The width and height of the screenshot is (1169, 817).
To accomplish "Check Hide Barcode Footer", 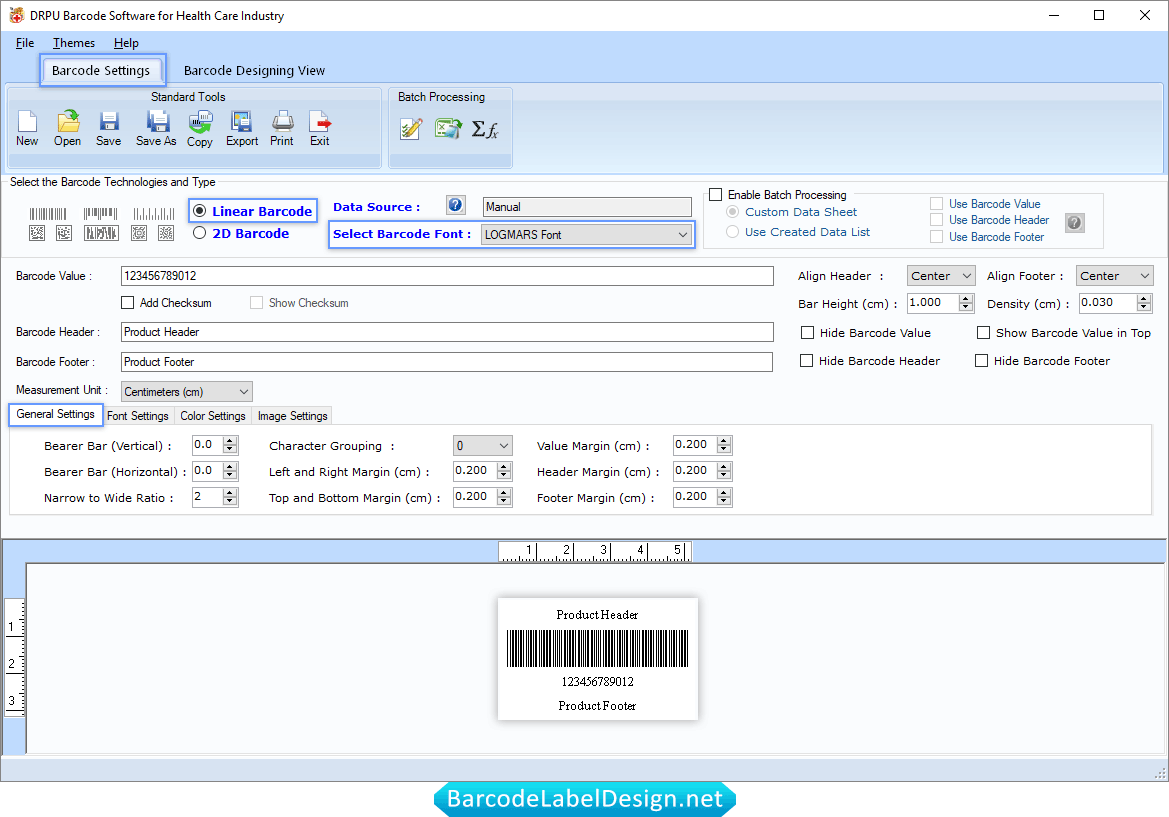I will click(982, 361).
